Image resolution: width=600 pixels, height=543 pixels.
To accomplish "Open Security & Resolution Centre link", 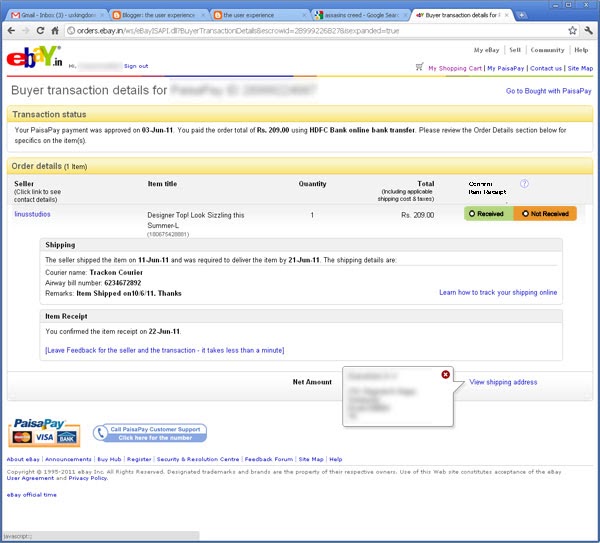I will (198, 459).
